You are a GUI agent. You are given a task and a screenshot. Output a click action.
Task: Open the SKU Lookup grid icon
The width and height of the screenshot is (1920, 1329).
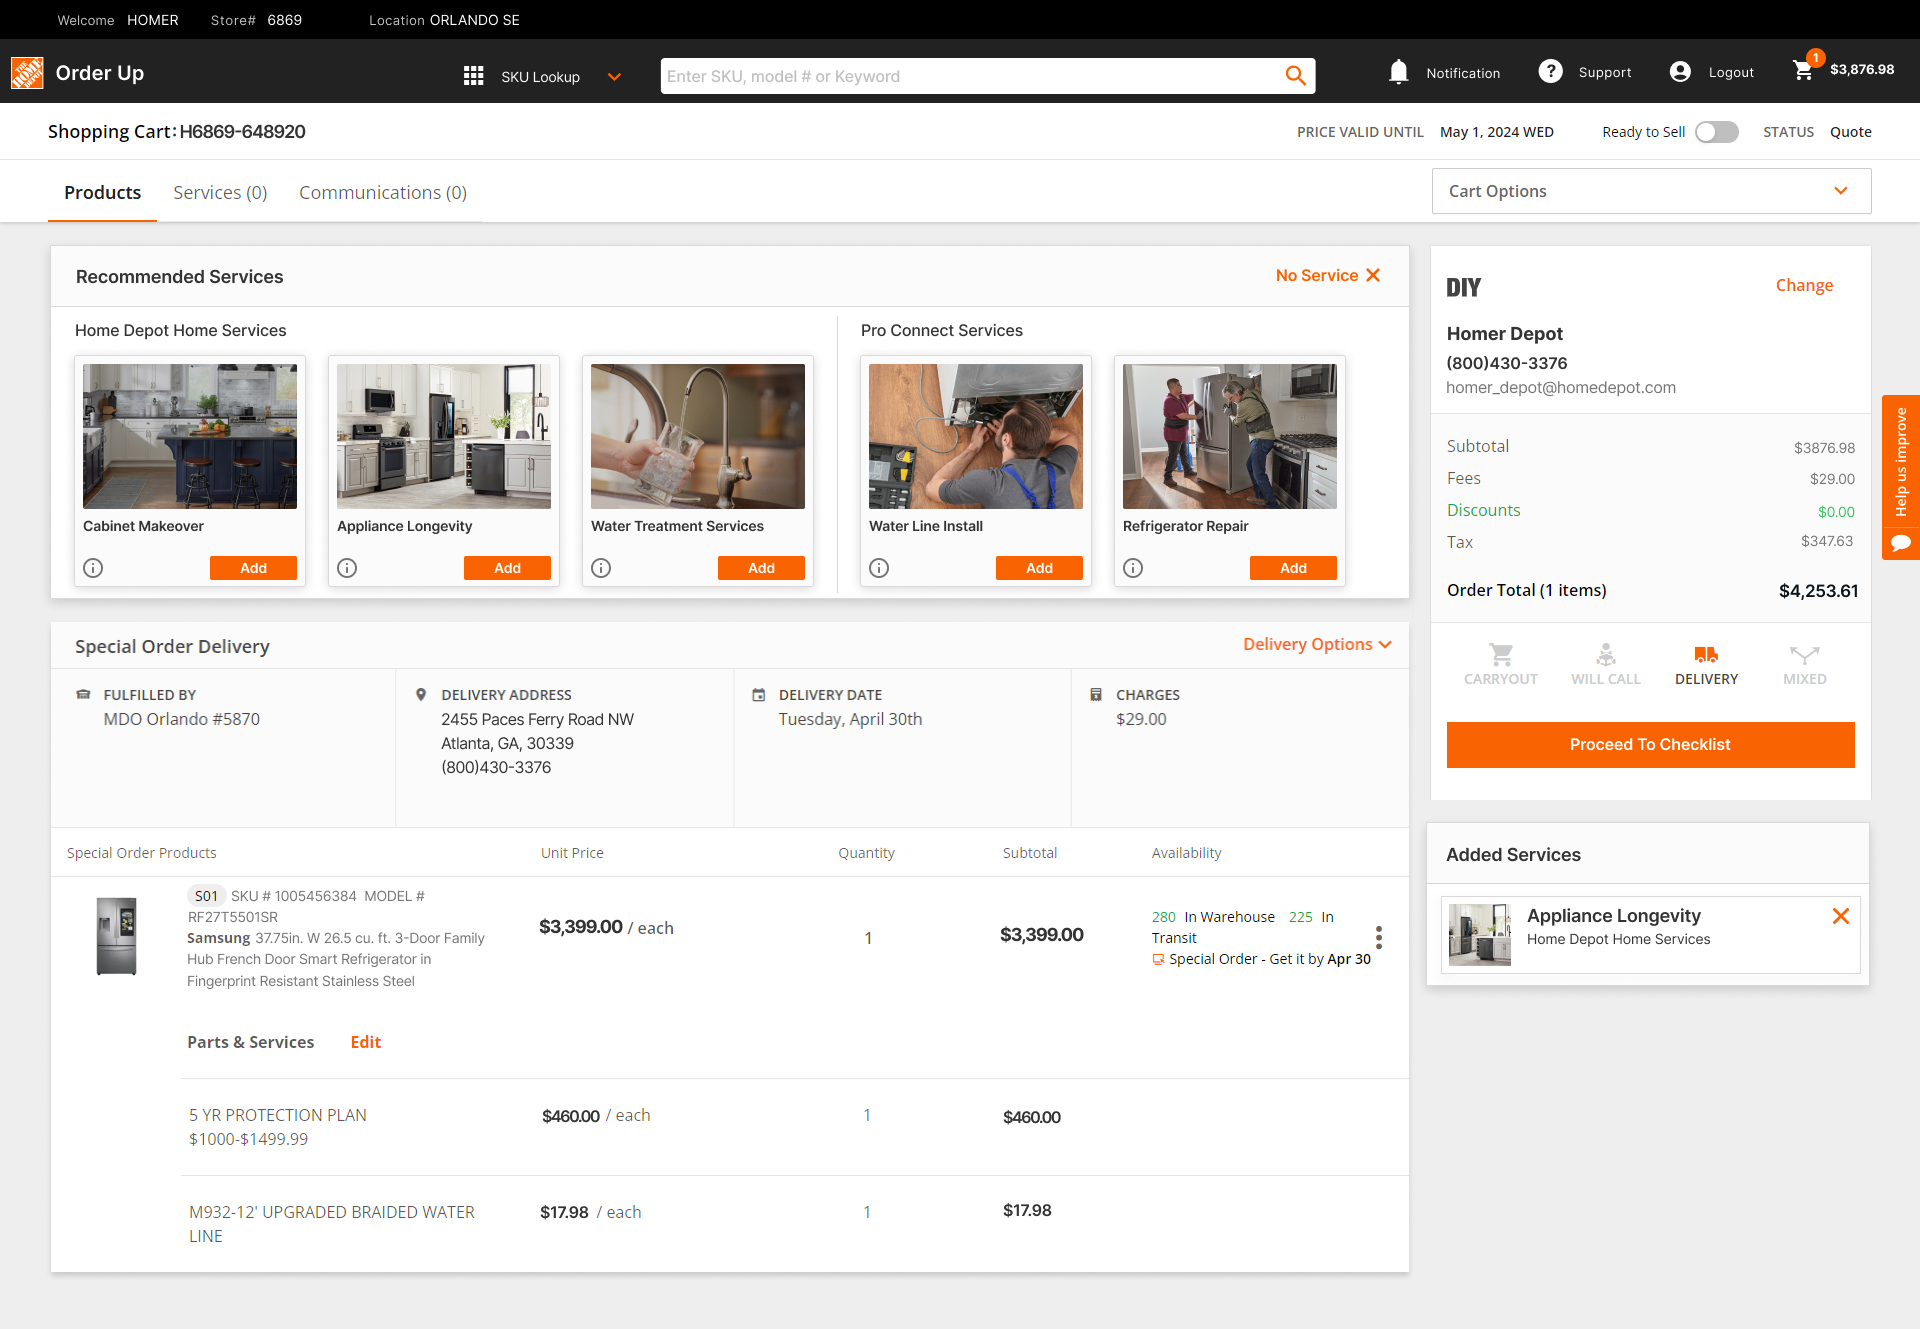(x=474, y=76)
